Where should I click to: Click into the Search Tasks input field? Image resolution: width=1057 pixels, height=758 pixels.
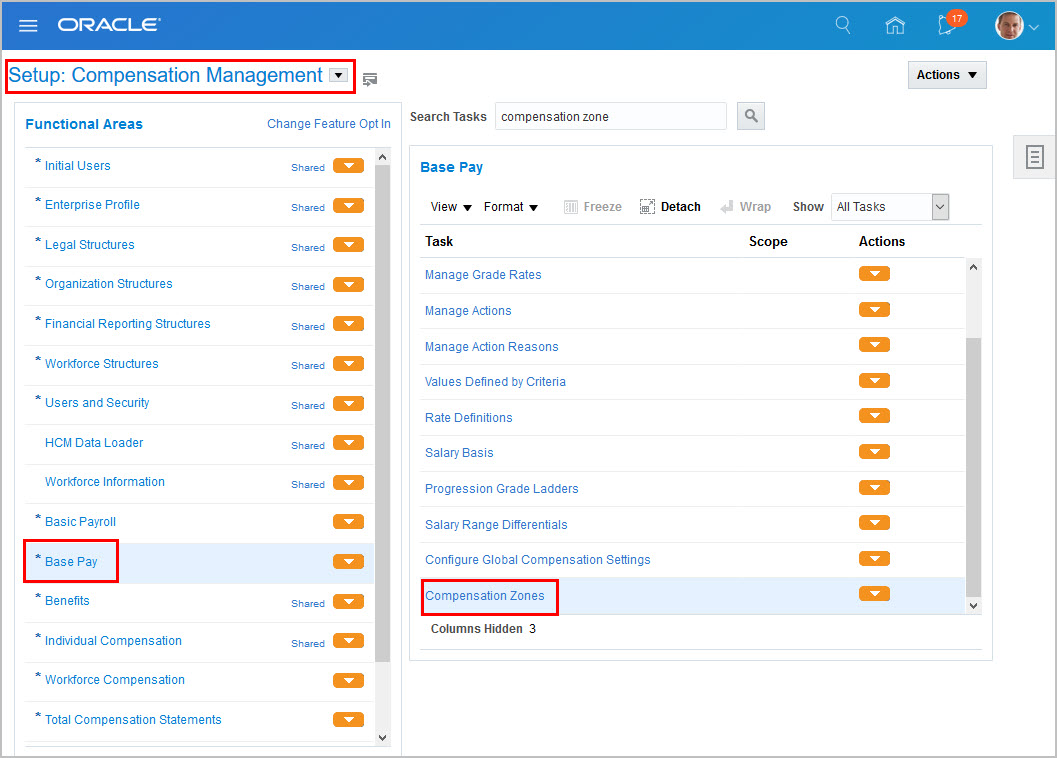coord(610,116)
